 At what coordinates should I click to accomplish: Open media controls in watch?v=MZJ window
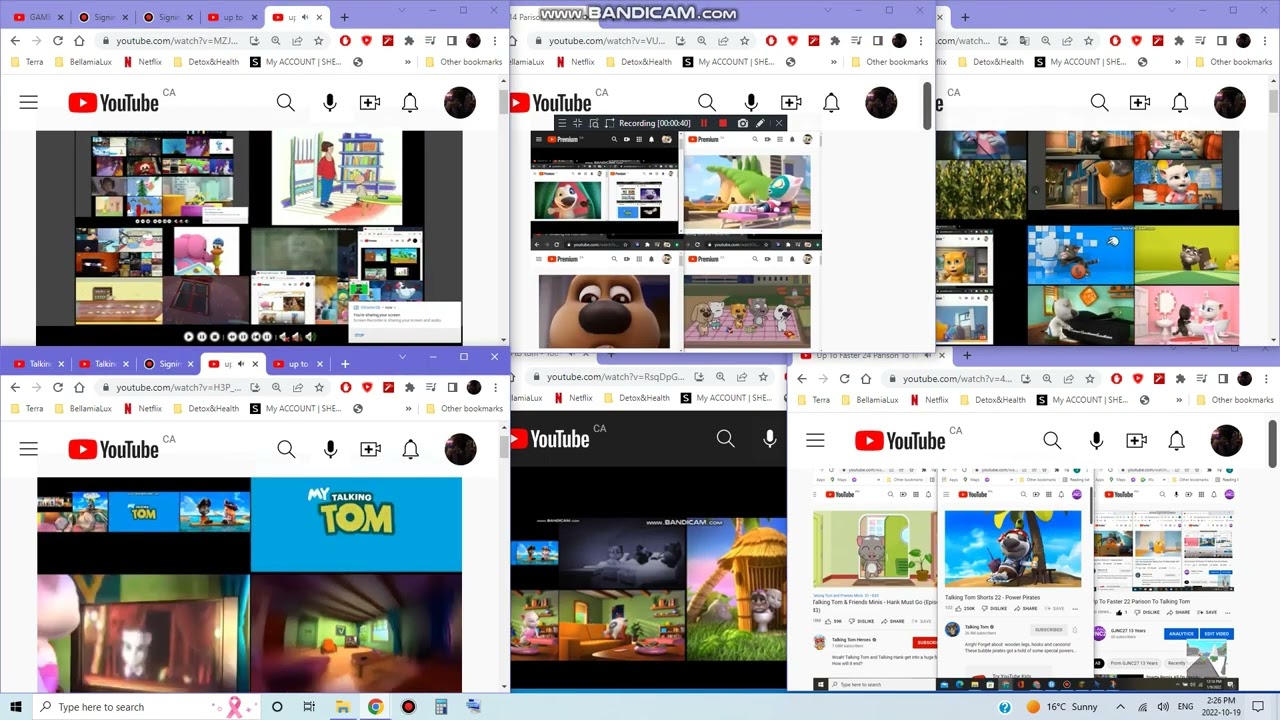pos(431,41)
